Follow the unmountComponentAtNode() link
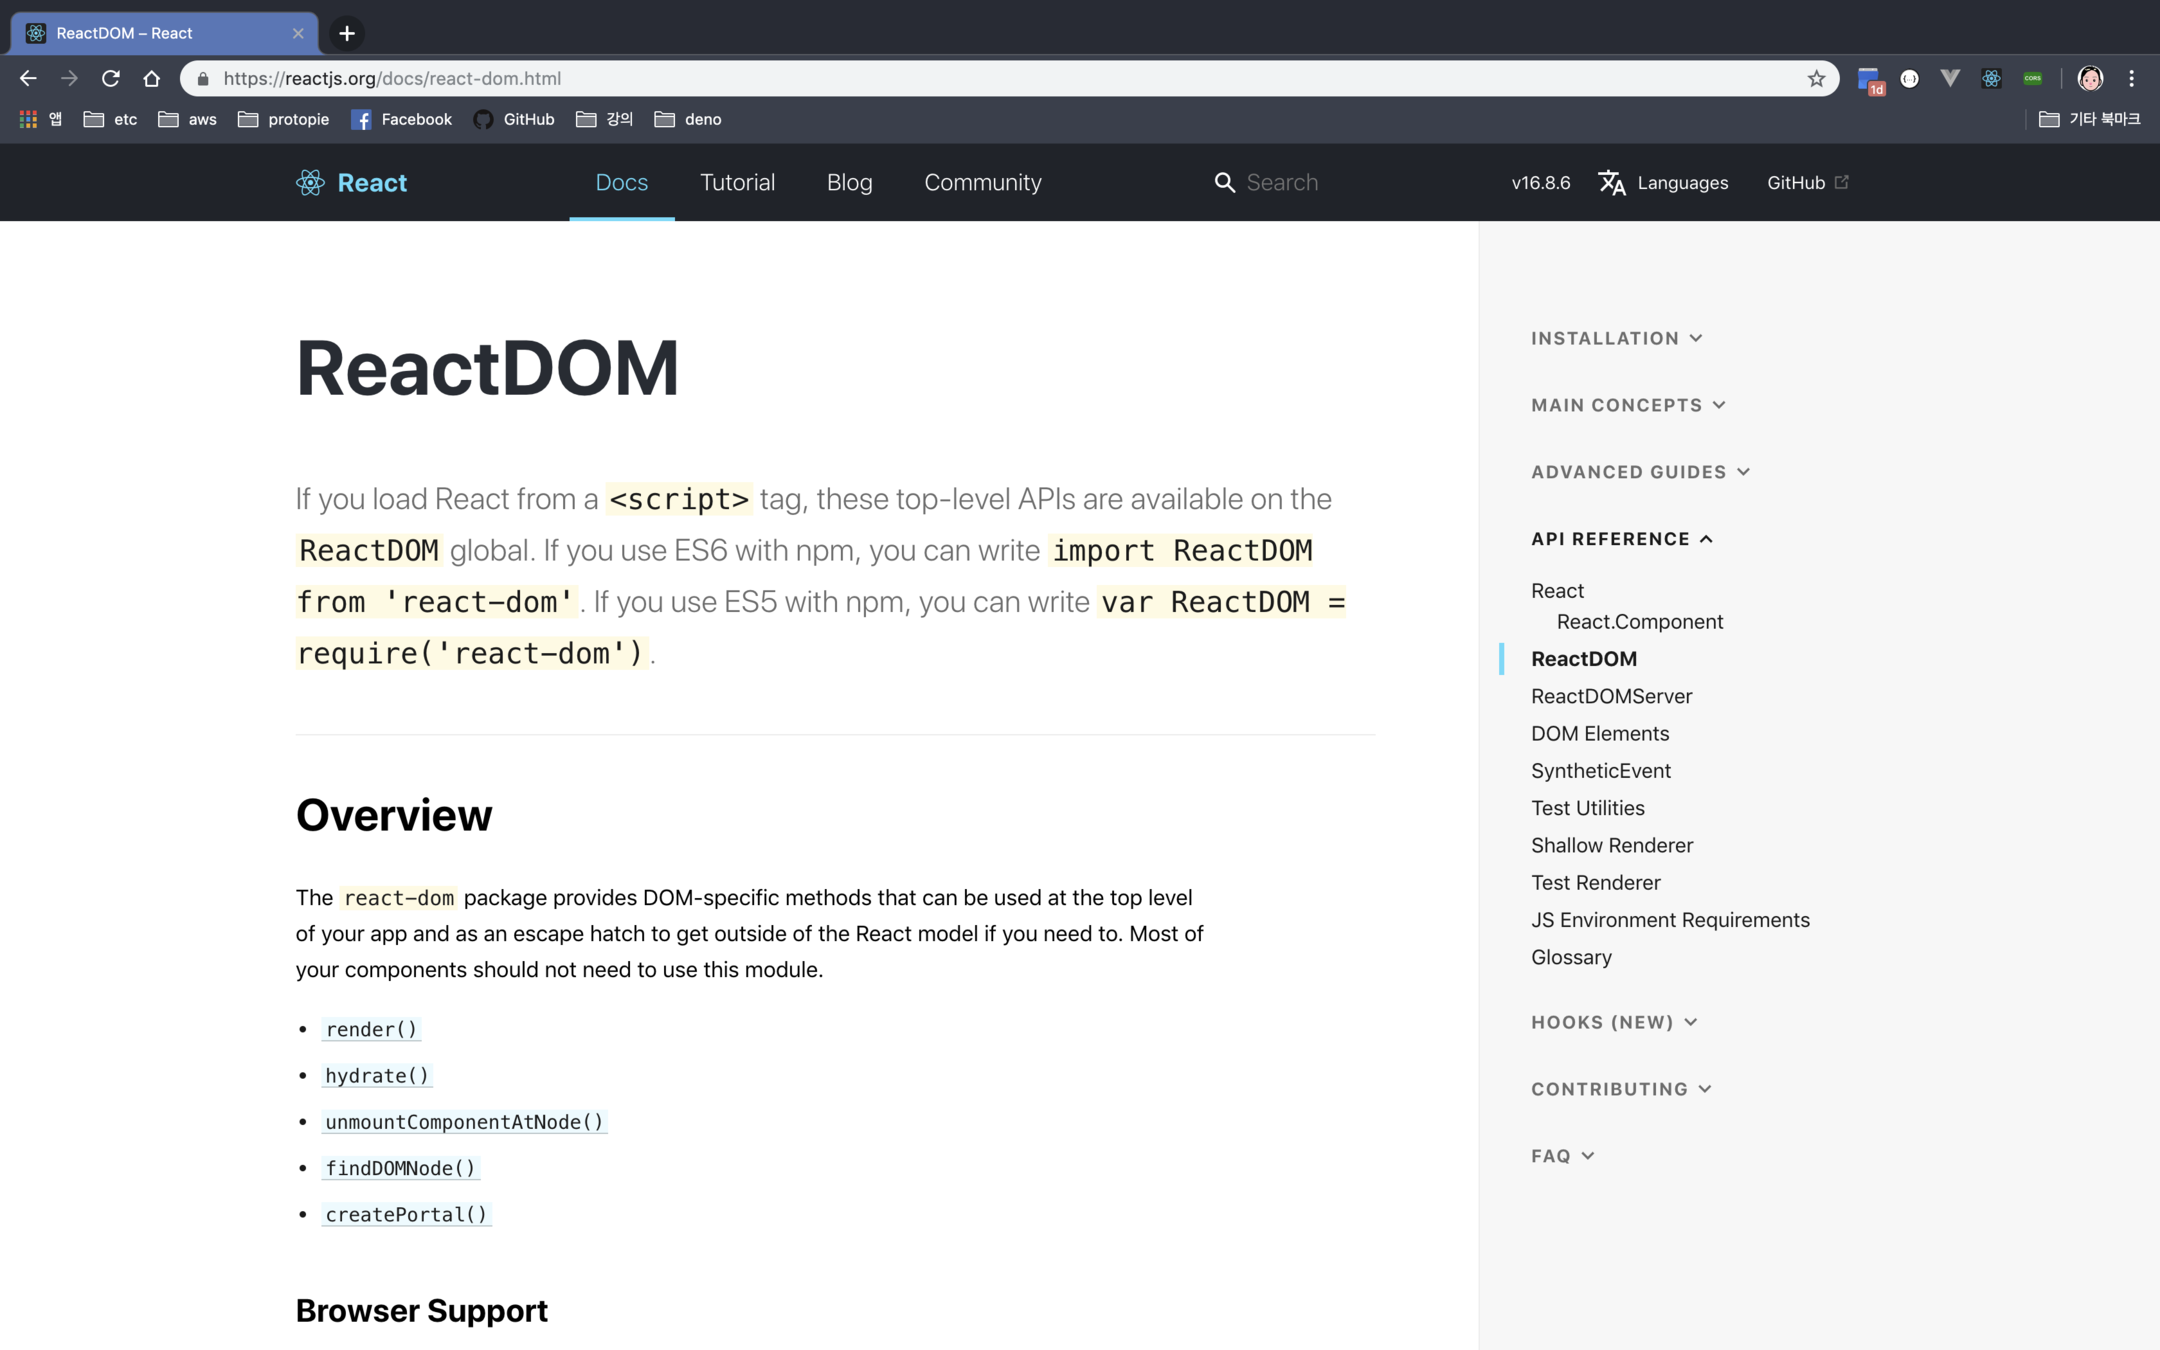The height and width of the screenshot is (1350, 2160). click(x=464, y=1121)
